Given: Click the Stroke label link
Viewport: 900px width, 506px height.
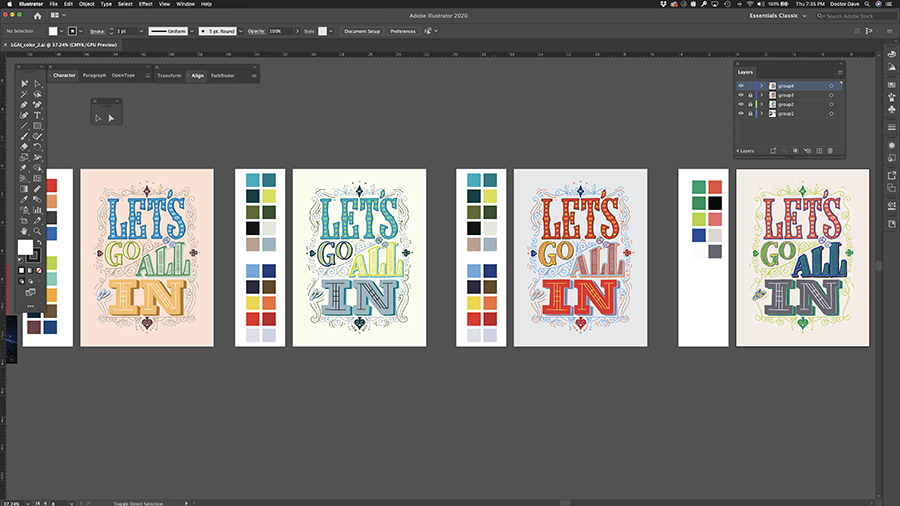Looking at the screenshot, I should [x=97, y=31].
